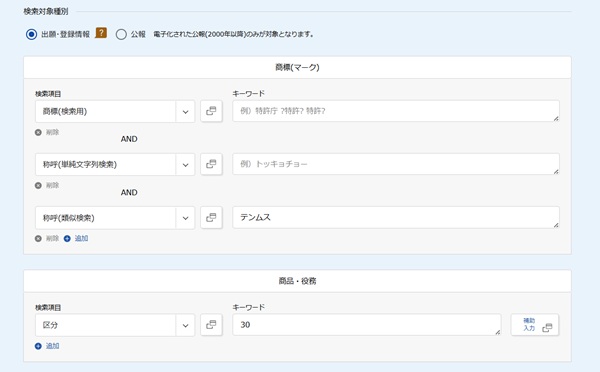600x372 pixels.
Task: Click the 商品・役務 section header
Action: coord(297,281)
